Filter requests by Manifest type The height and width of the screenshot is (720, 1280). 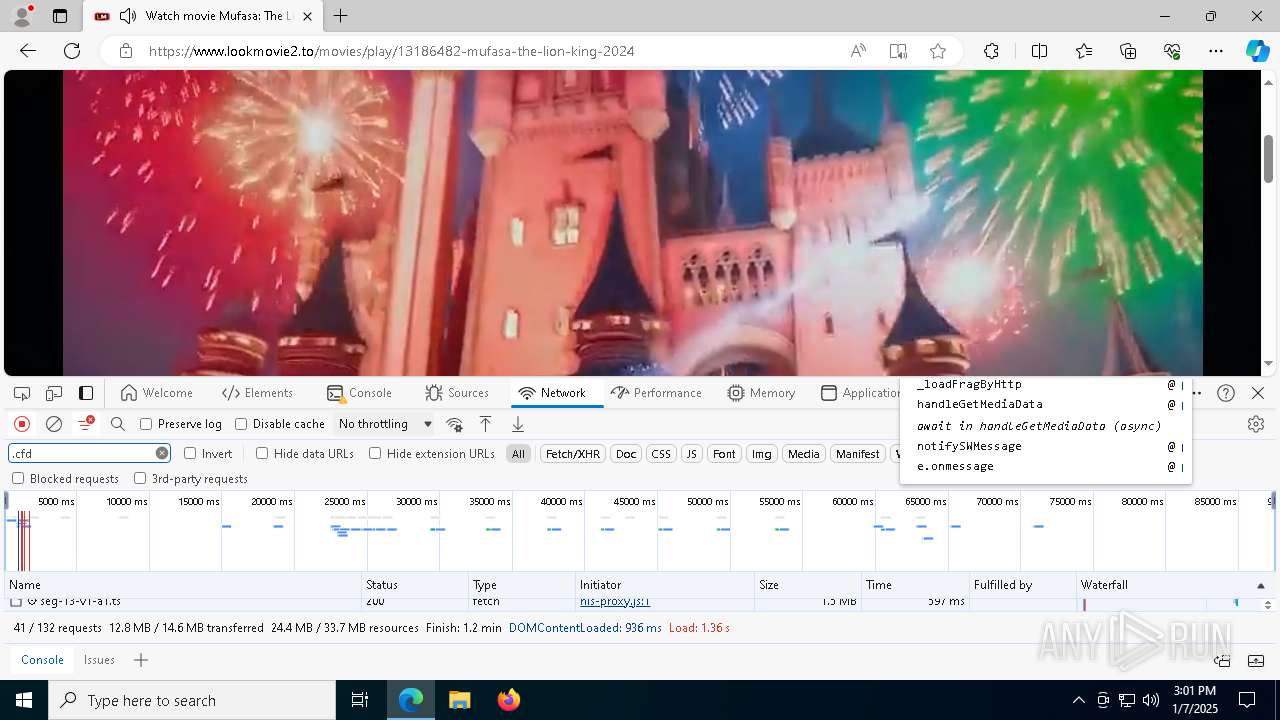point(857,454)
